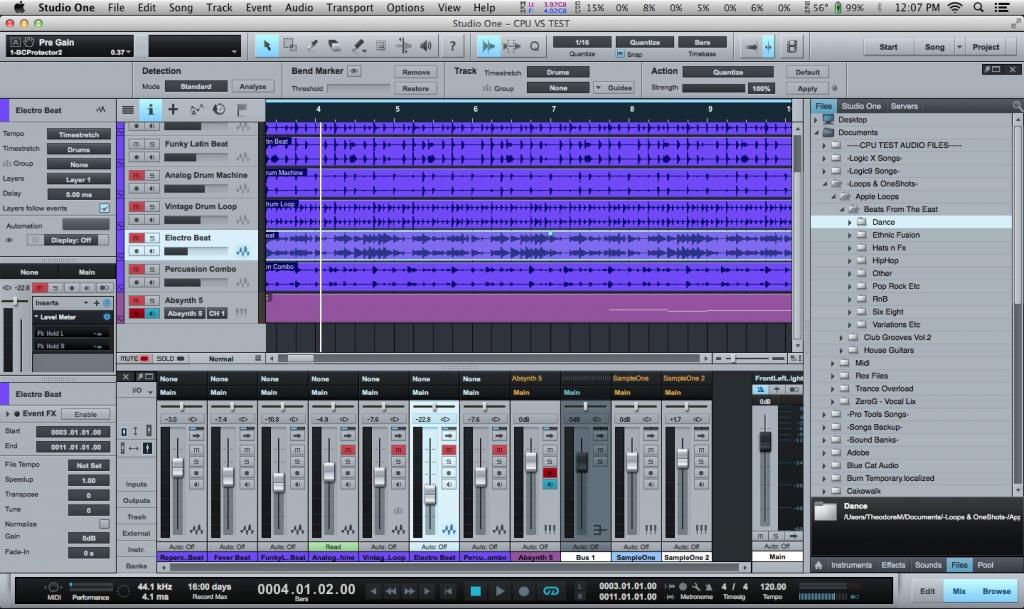Viewport: 1024px width, 609px height.
Task: Collapse the Beats From The East folder
Action: (842, 210)
